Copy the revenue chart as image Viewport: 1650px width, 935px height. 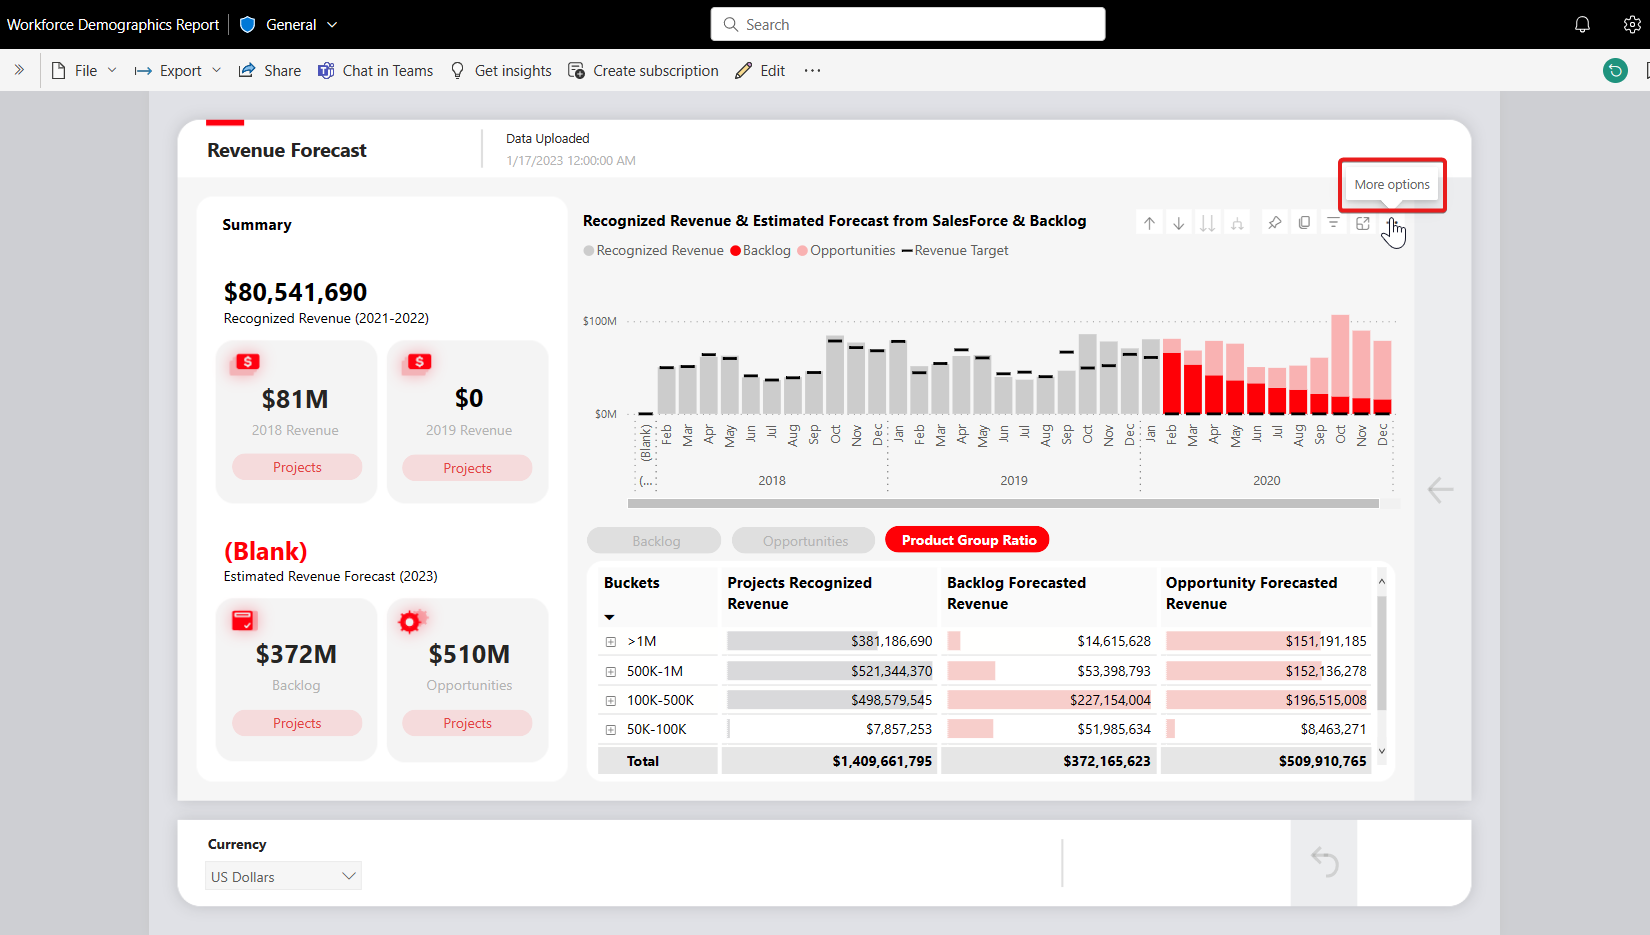pos(1304,222)
